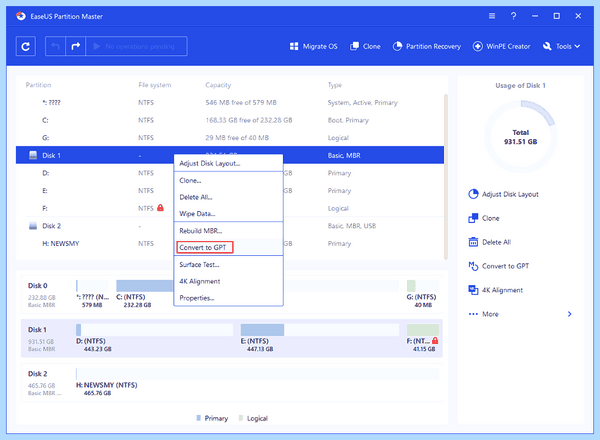Select the *: ???? partition row
The height and width of the screenshot is (440, 600).
230,103
